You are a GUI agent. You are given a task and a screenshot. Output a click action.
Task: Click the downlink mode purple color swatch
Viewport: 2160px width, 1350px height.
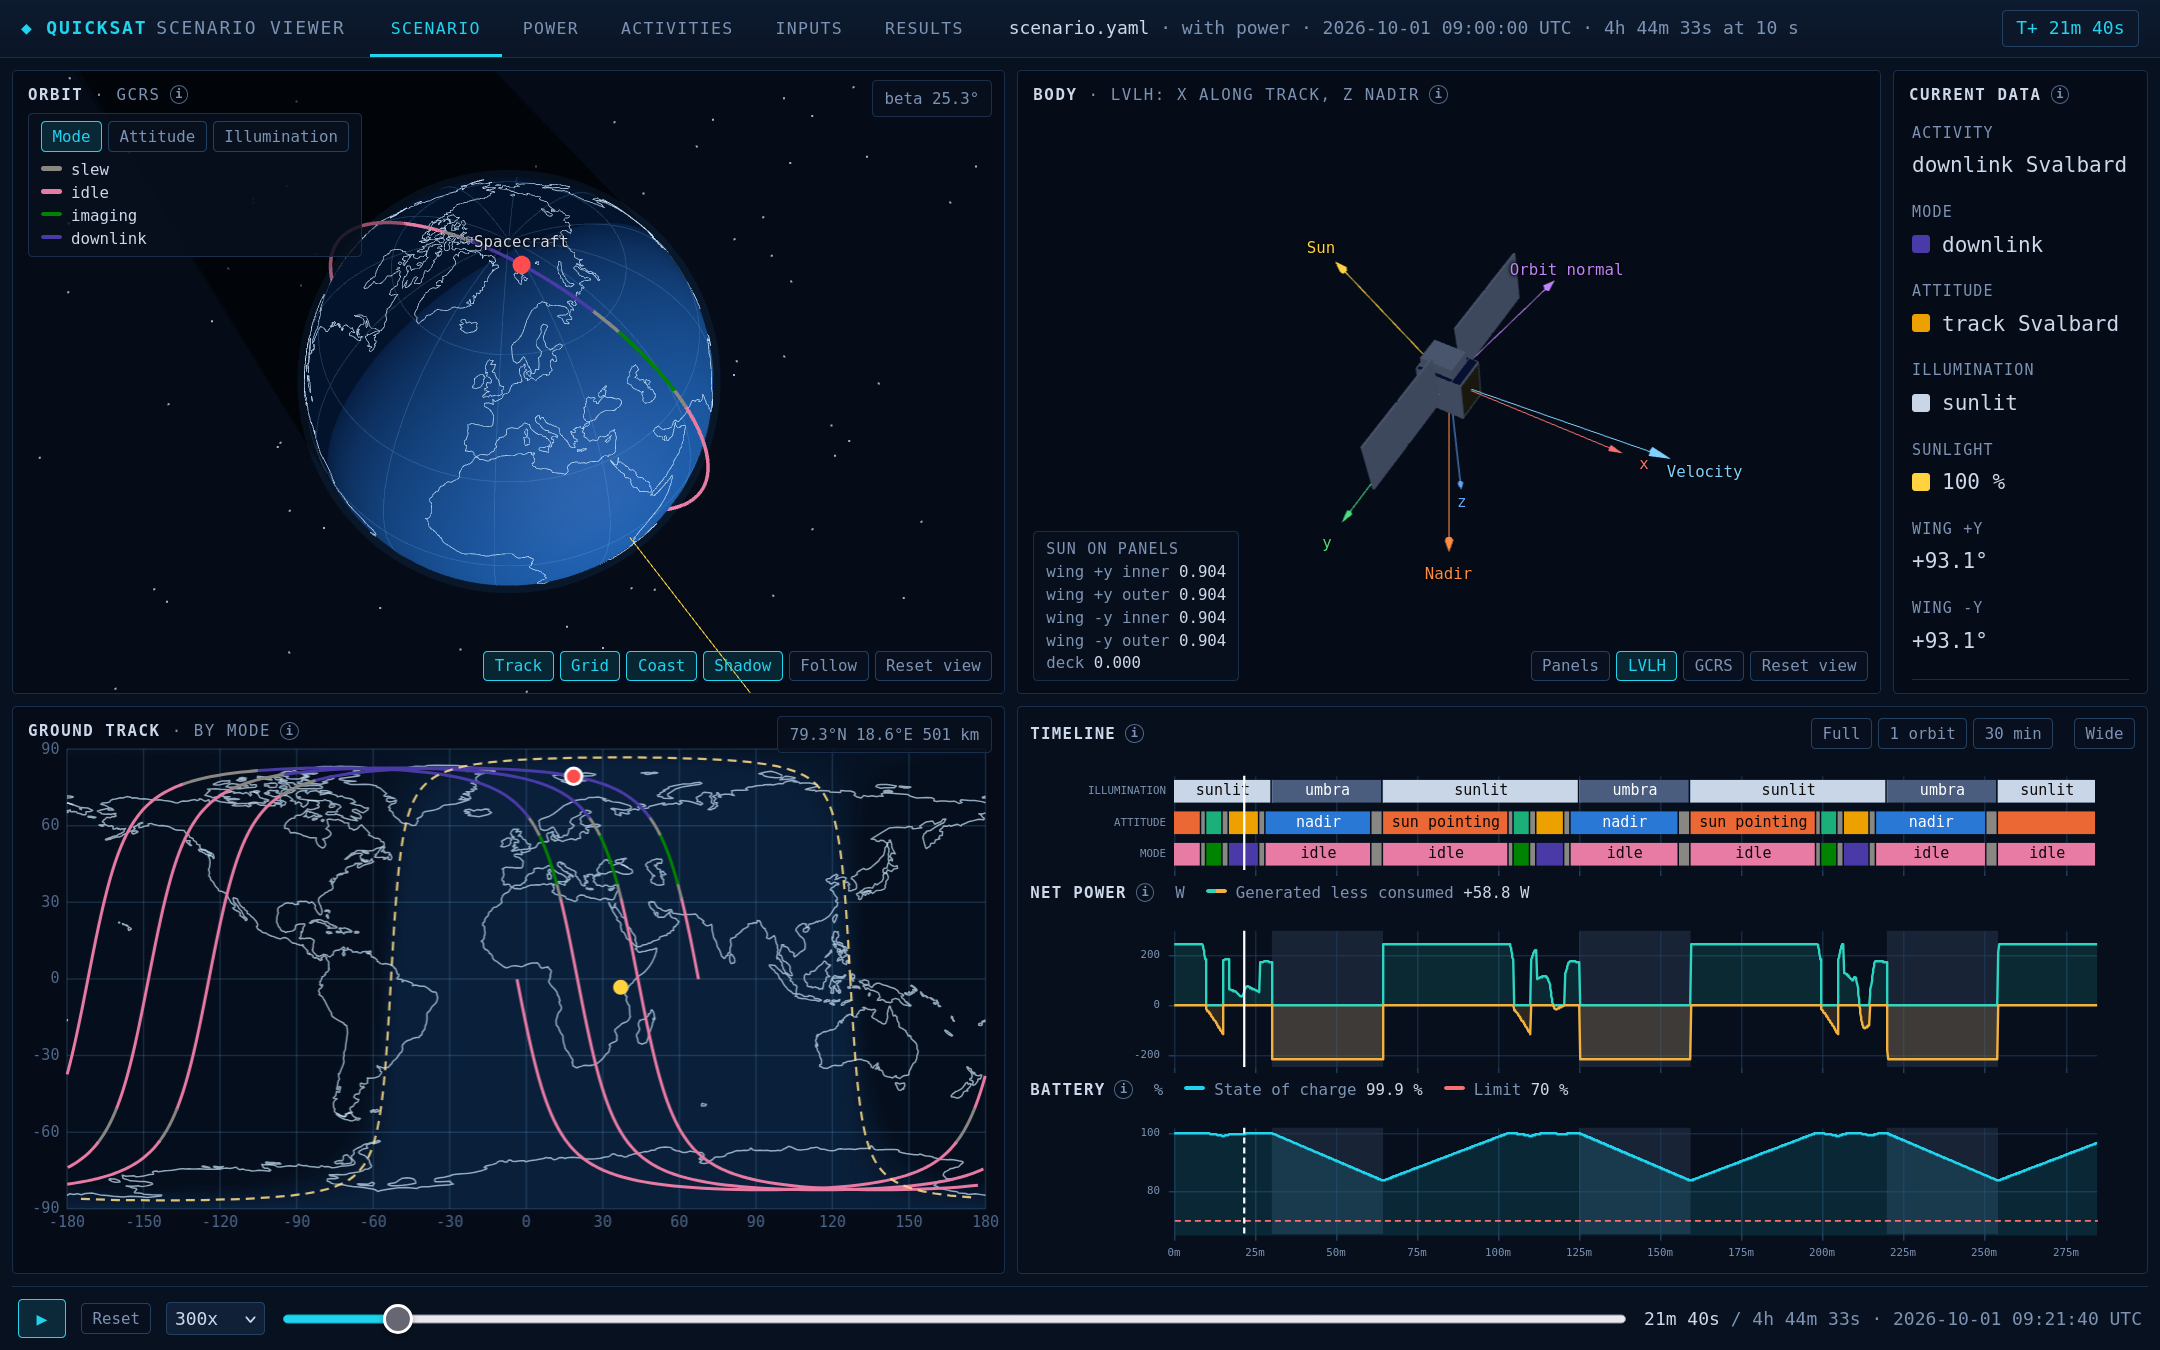coord(1921,245)
